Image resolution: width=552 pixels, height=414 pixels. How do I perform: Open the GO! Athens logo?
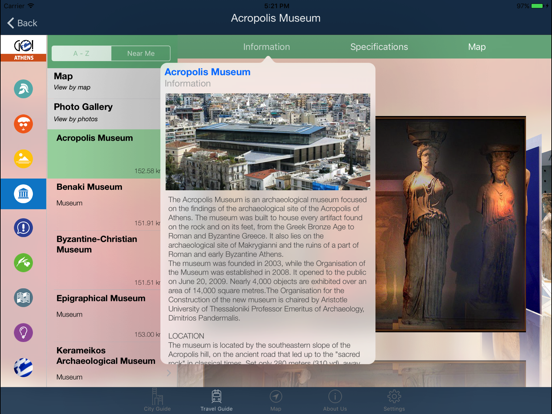(24, 49)
